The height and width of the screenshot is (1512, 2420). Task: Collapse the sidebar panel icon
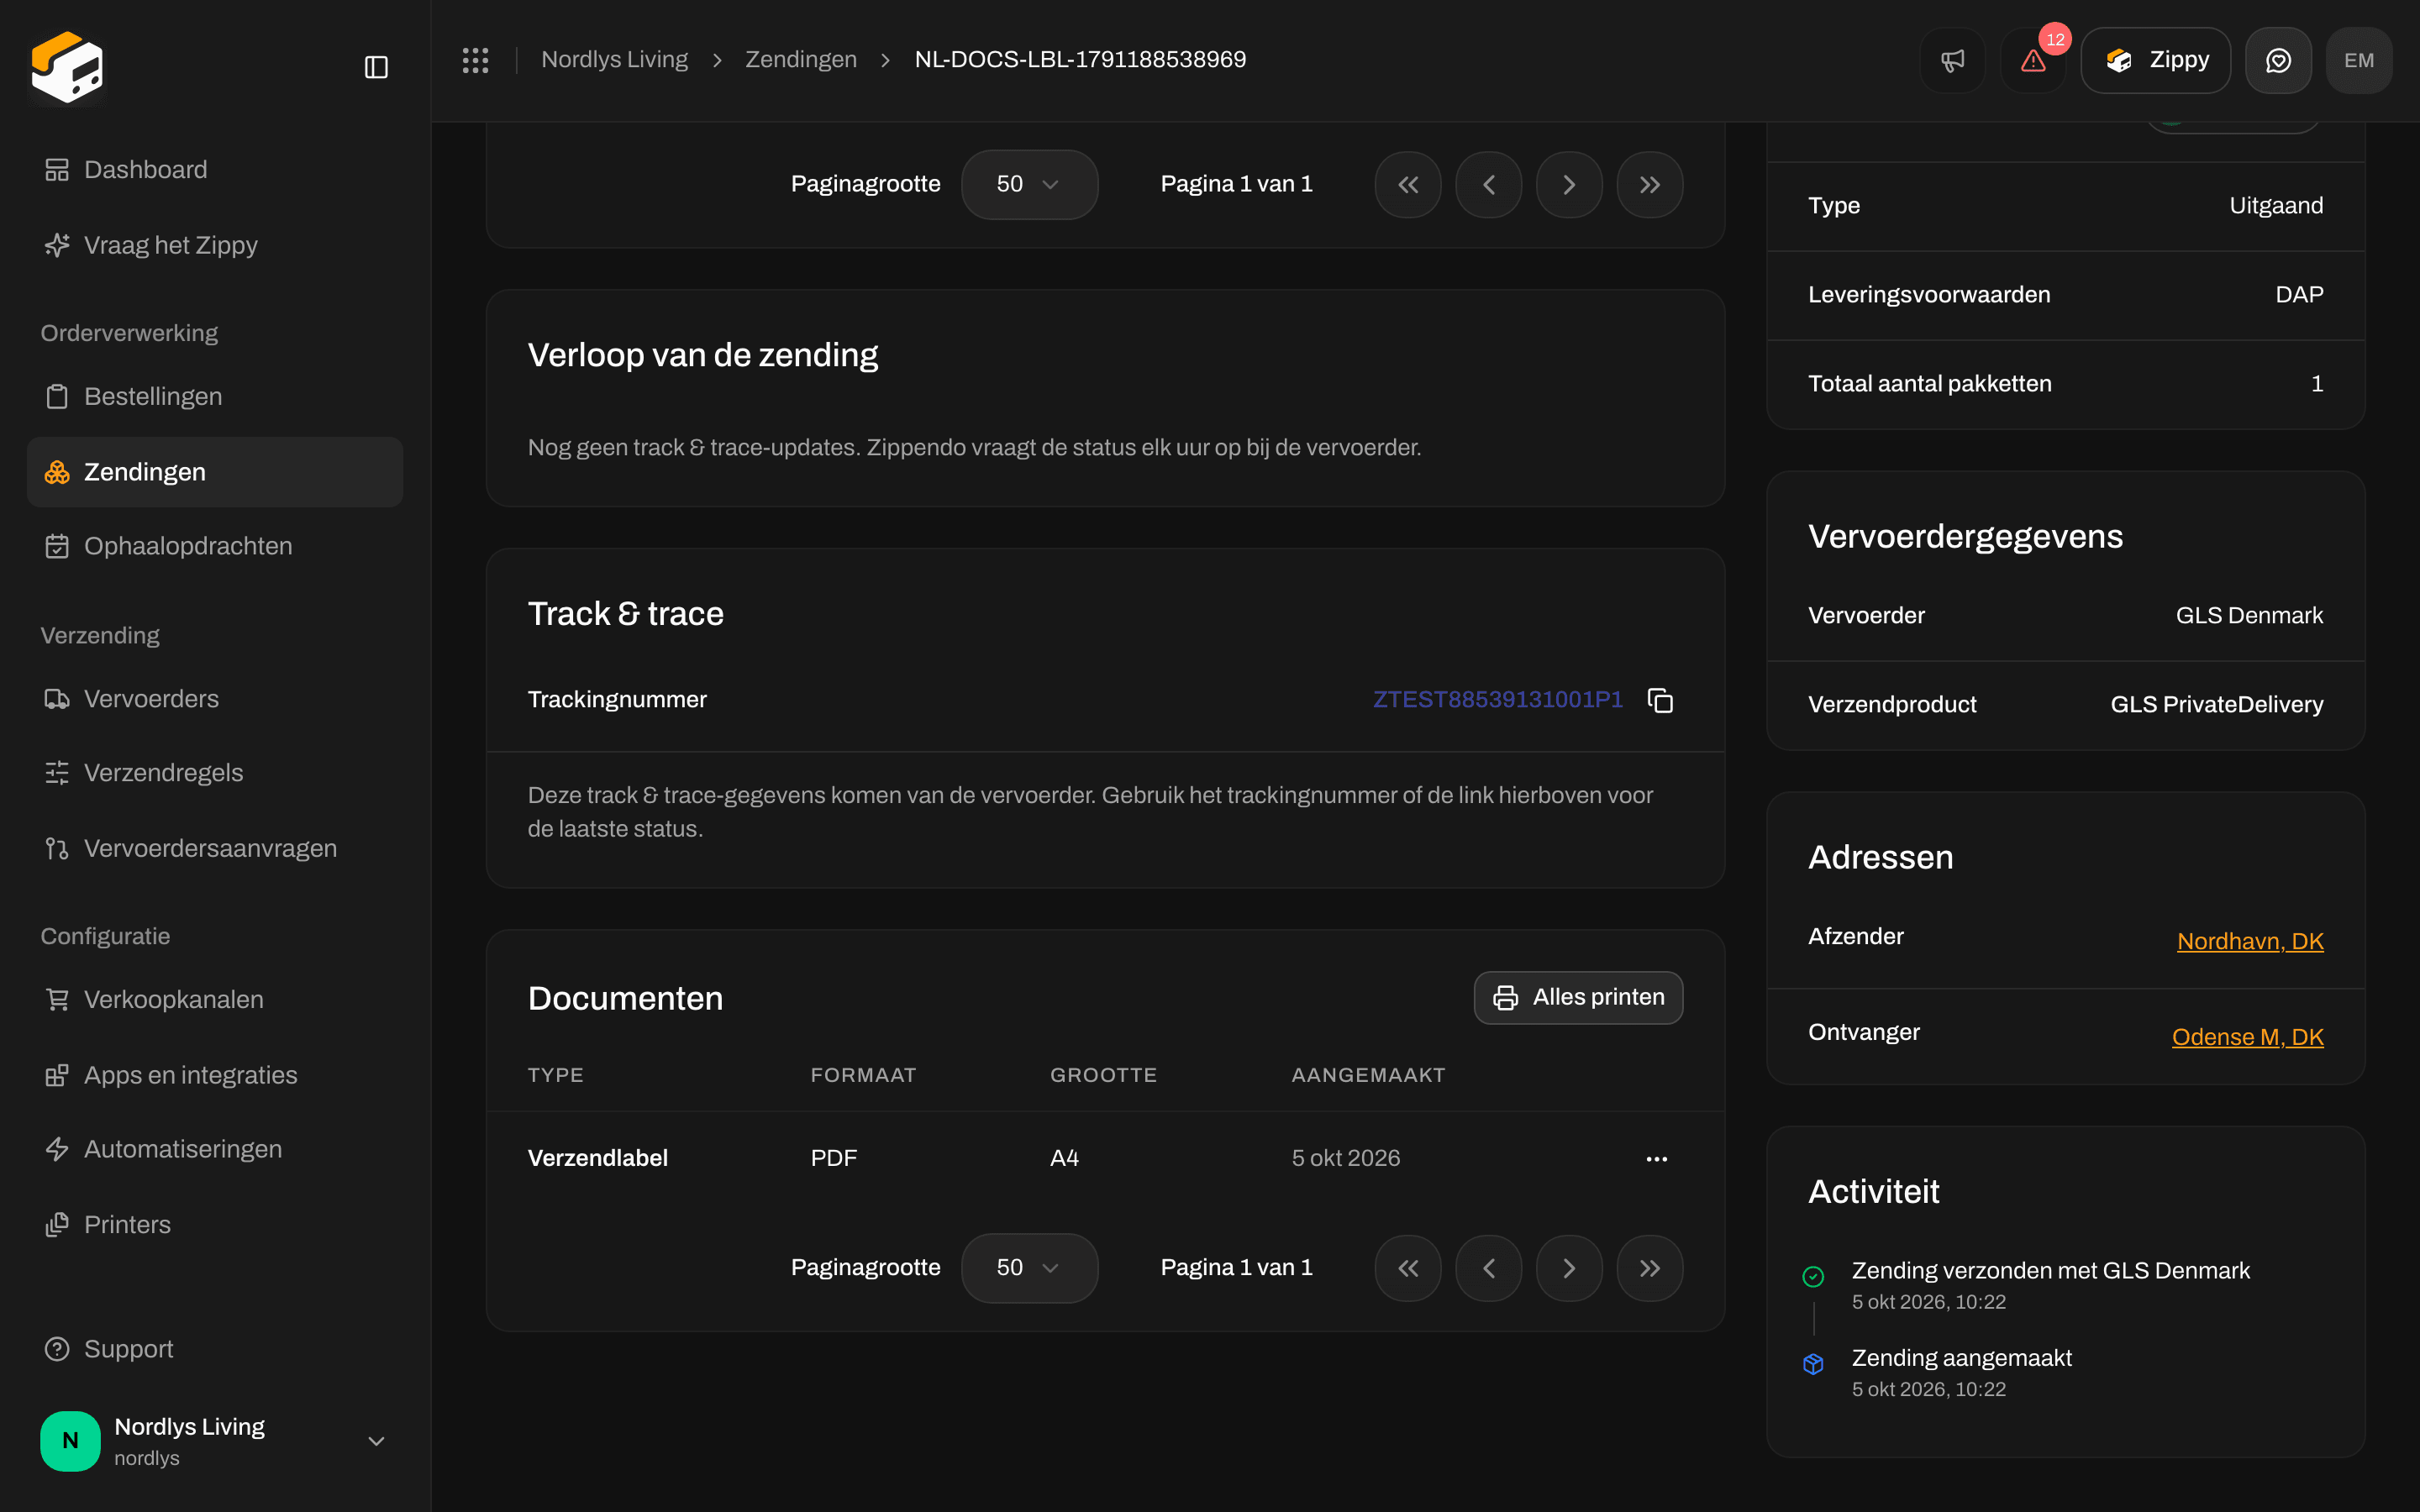[376, 67]
